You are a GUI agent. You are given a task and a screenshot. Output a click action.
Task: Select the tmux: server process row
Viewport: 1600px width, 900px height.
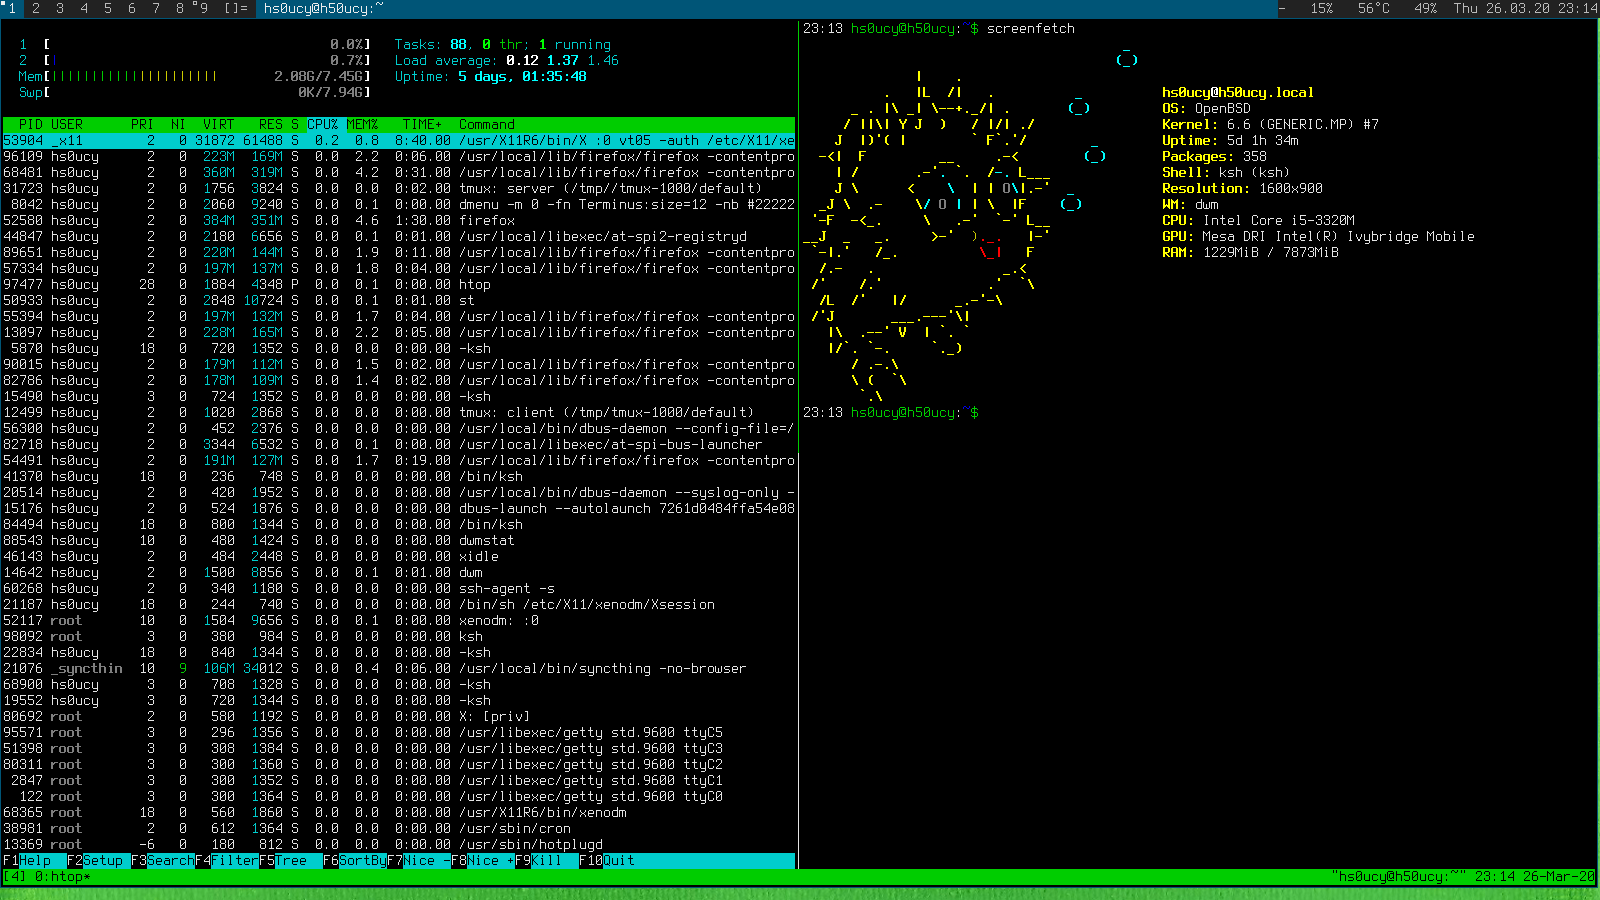[399, 188]
